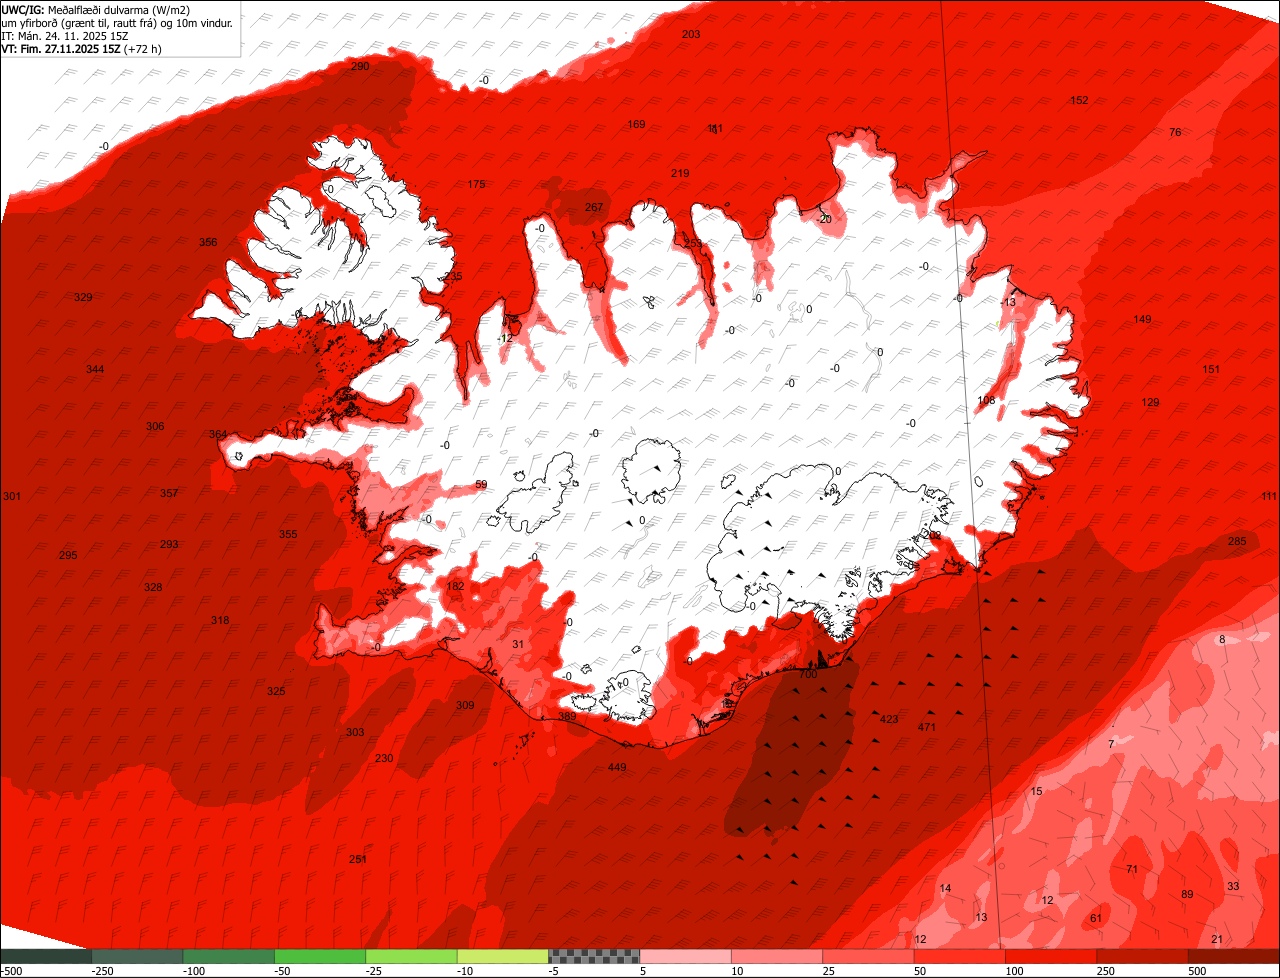Select the 5 to 10 pale pink legend swatch
Screen dimensions: 1280x978
click(685, 956)
